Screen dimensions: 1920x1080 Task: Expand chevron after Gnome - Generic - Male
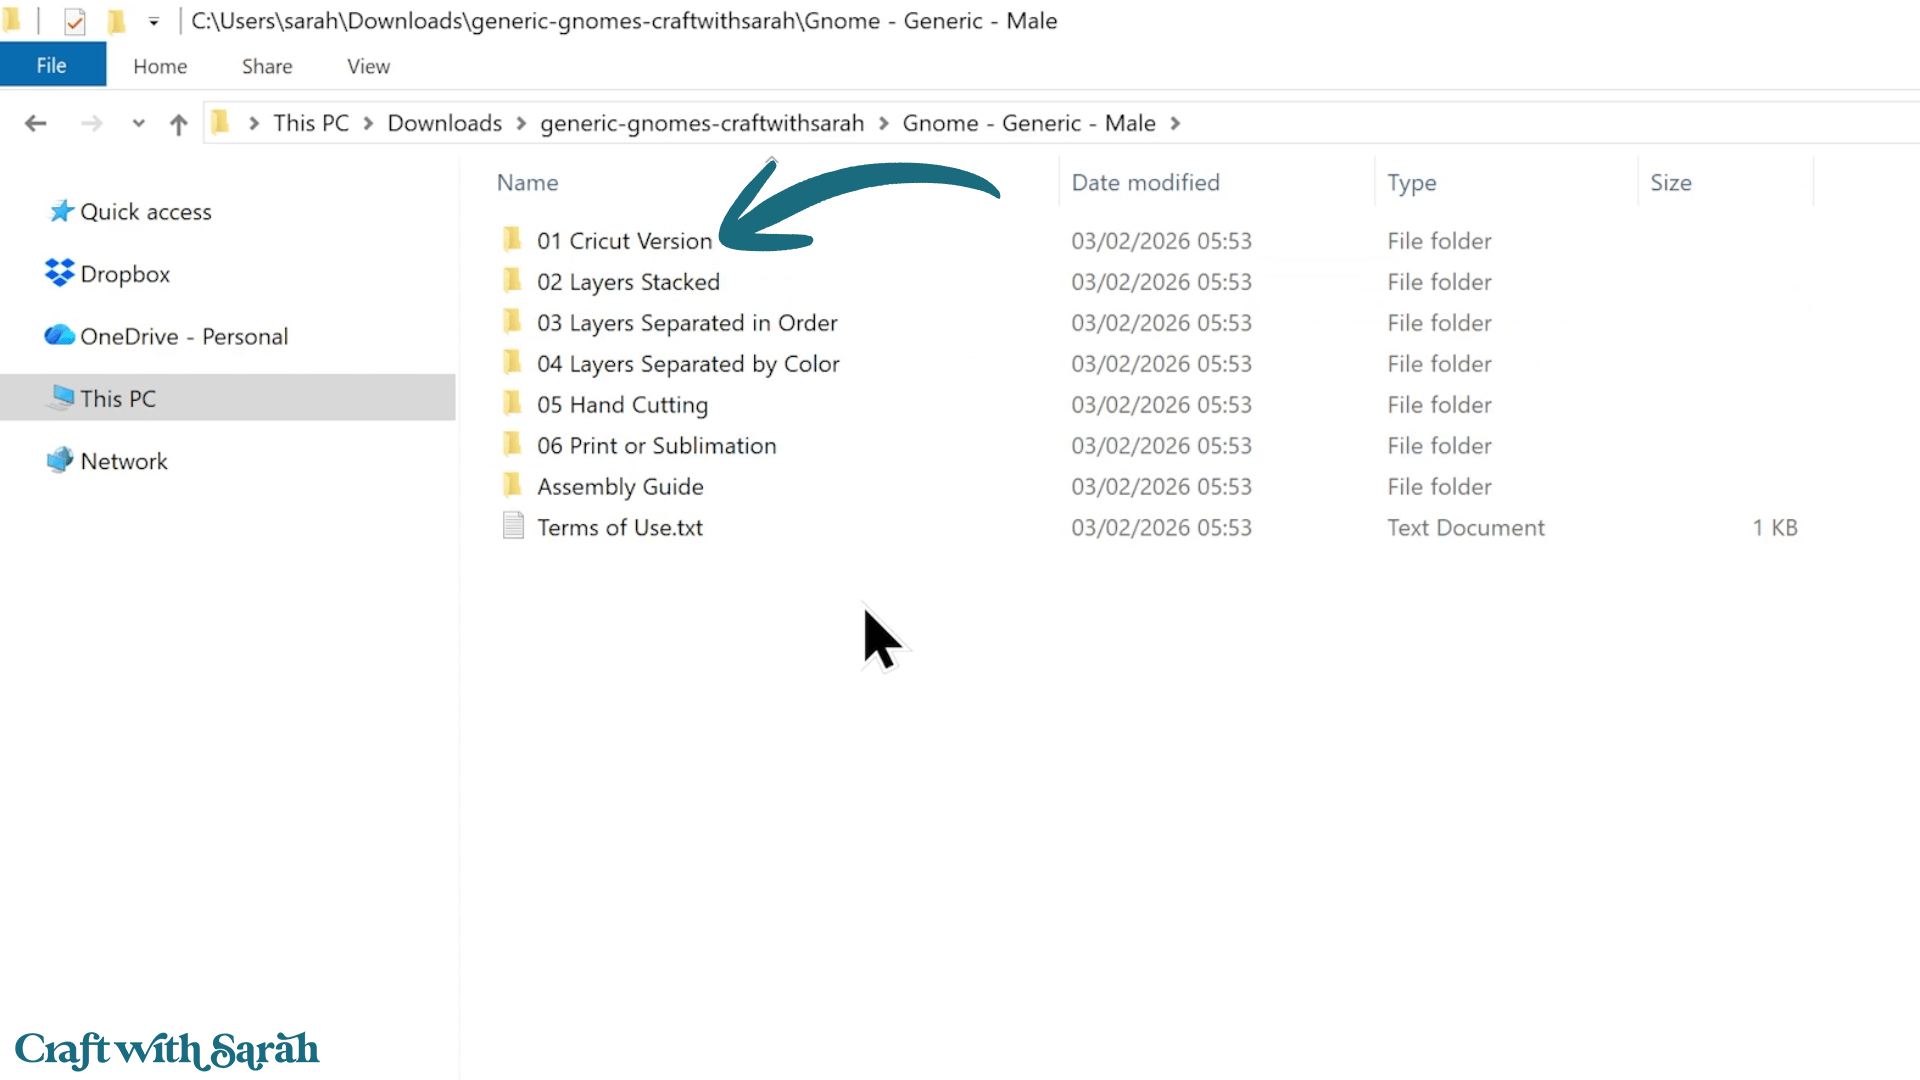(1176, 123)
